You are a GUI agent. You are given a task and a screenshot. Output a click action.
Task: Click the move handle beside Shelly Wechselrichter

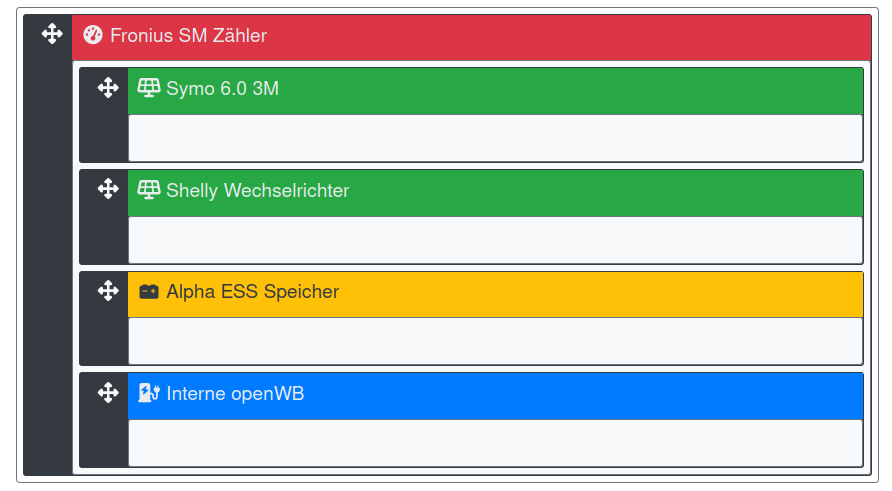[x=108, y=189]
